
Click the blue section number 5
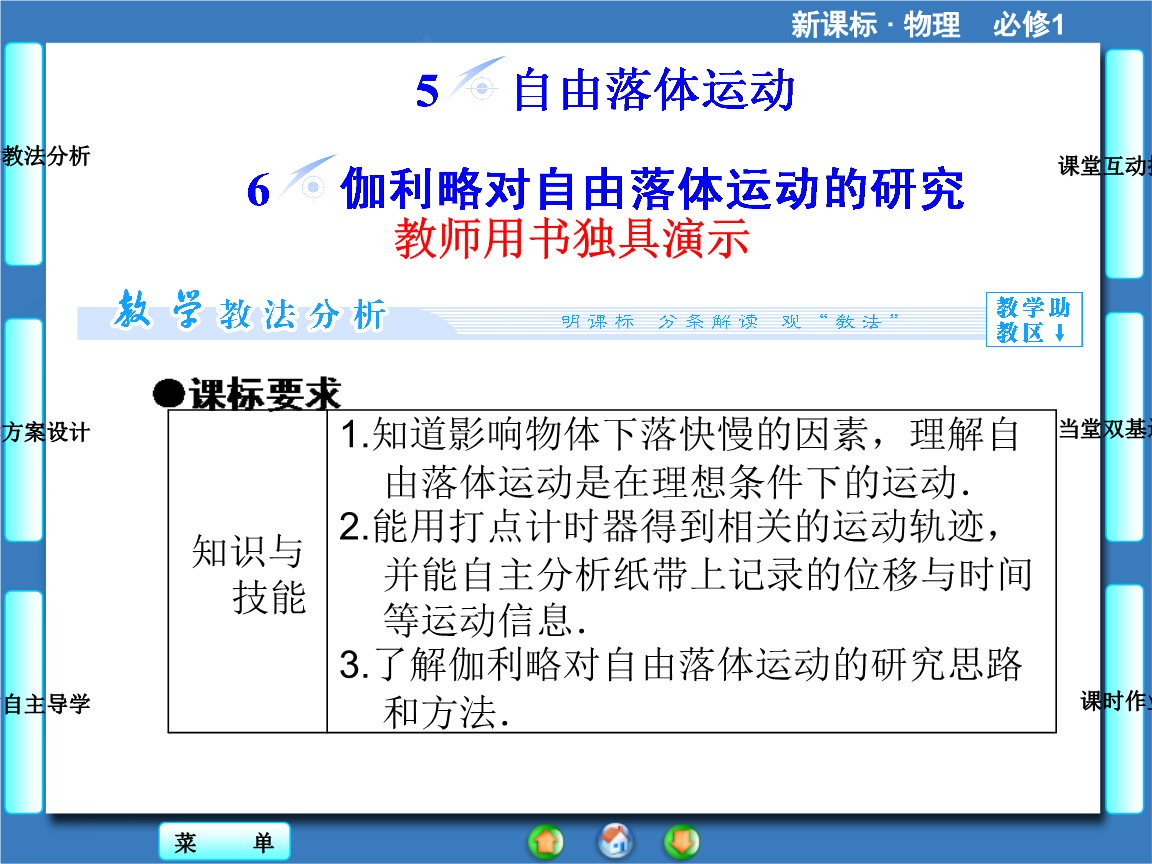point(427,91)
